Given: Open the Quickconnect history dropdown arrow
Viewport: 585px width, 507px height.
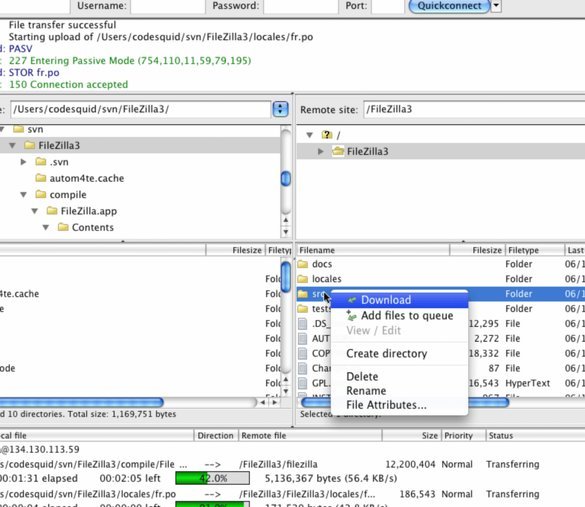Looking at the screenshot, I should pos(496,6).
